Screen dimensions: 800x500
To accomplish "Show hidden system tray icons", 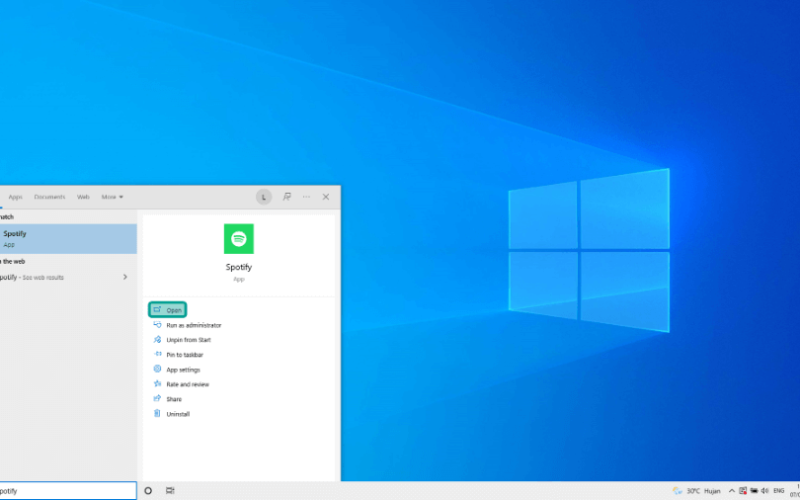I will tap(732, 491).
